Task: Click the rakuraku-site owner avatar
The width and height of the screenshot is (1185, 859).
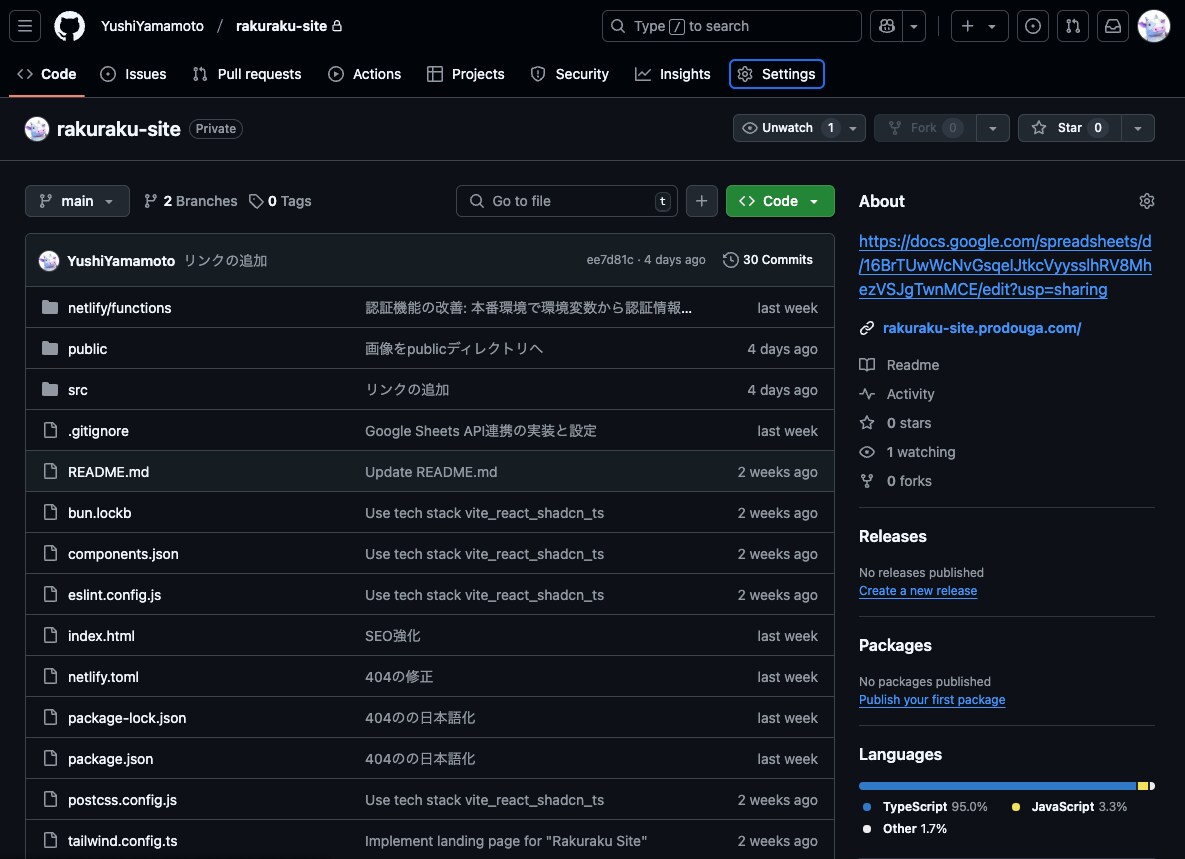Action: [36, 129]
